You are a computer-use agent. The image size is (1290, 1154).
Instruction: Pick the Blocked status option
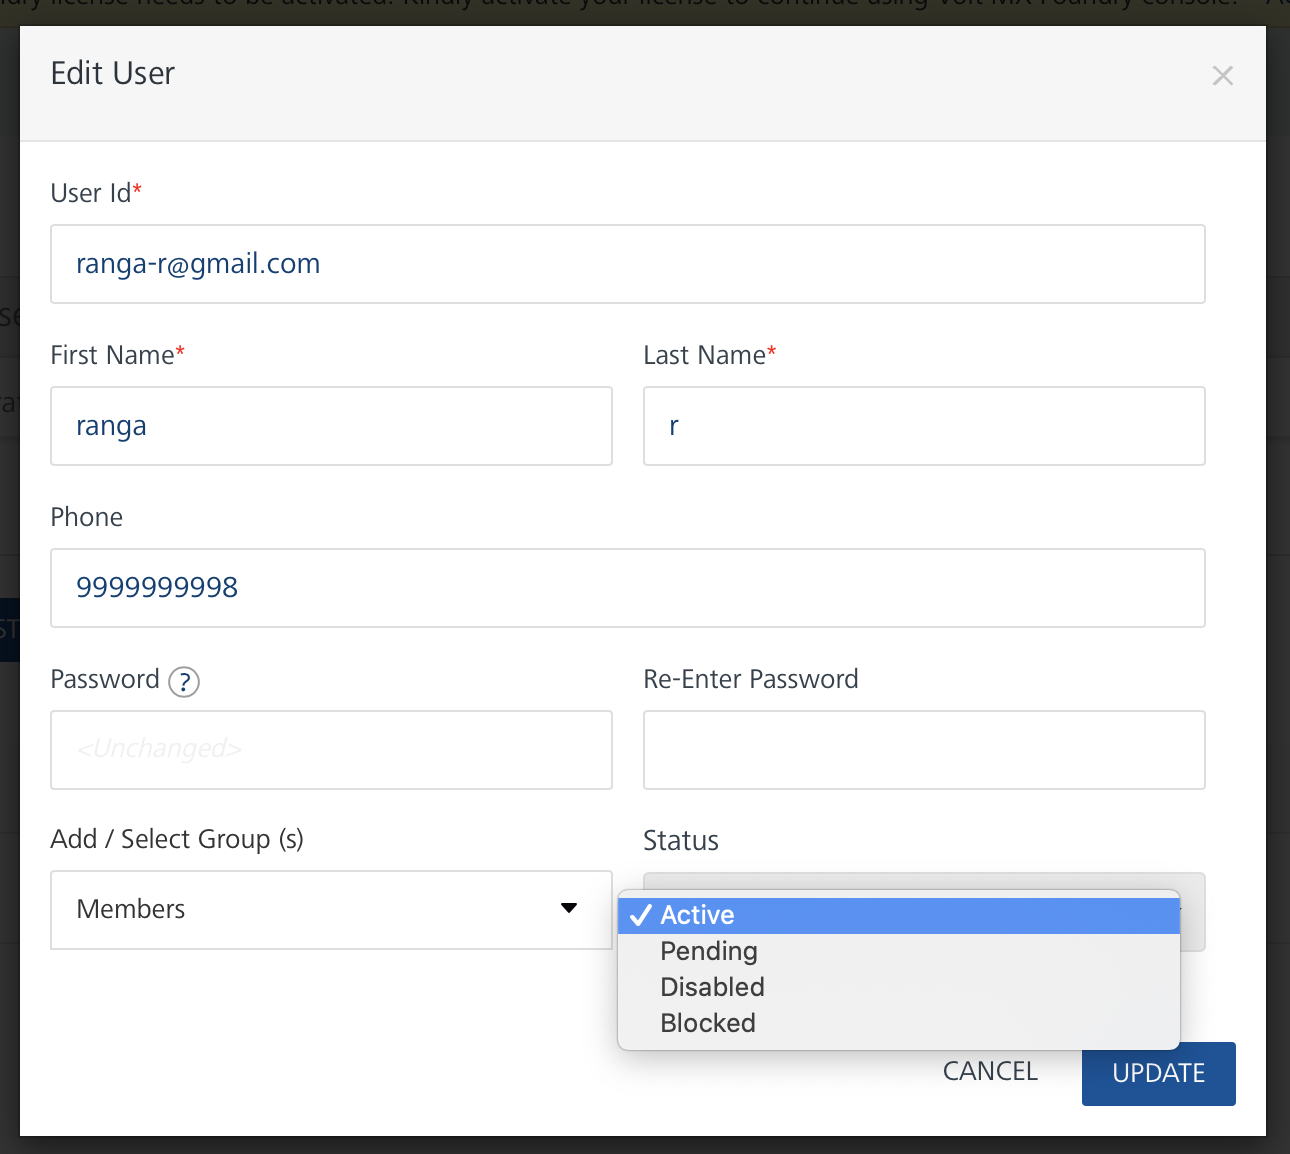pos(708,1023)
